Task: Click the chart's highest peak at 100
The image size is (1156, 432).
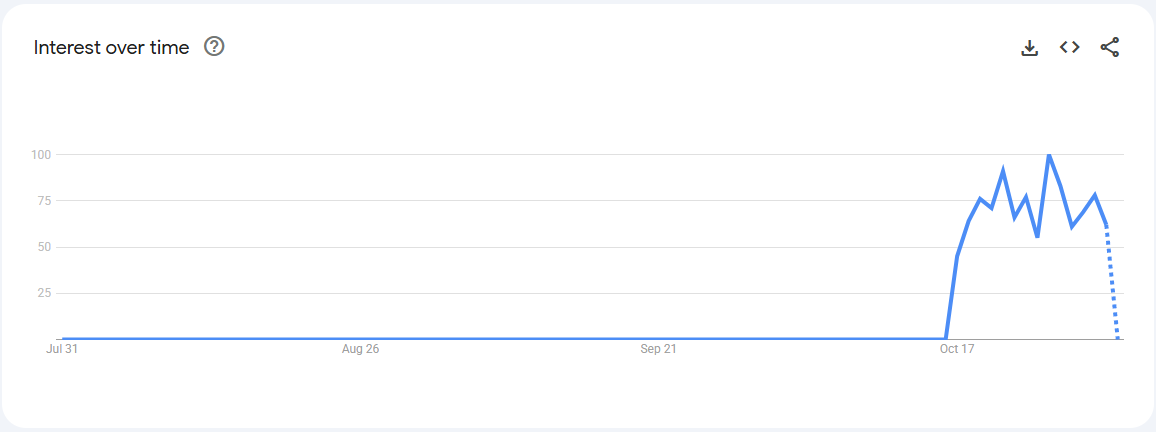Action: coord(1048,155)
